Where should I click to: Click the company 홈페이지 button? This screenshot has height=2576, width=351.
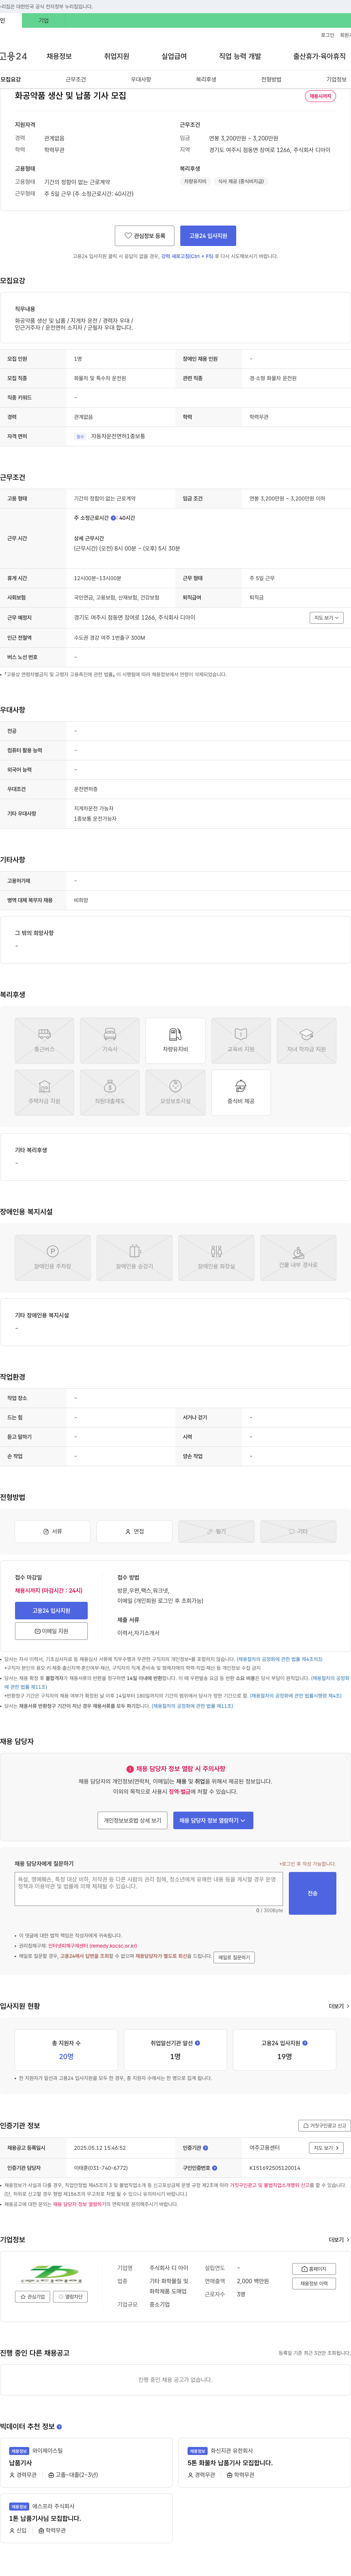tap(314, 2269)
